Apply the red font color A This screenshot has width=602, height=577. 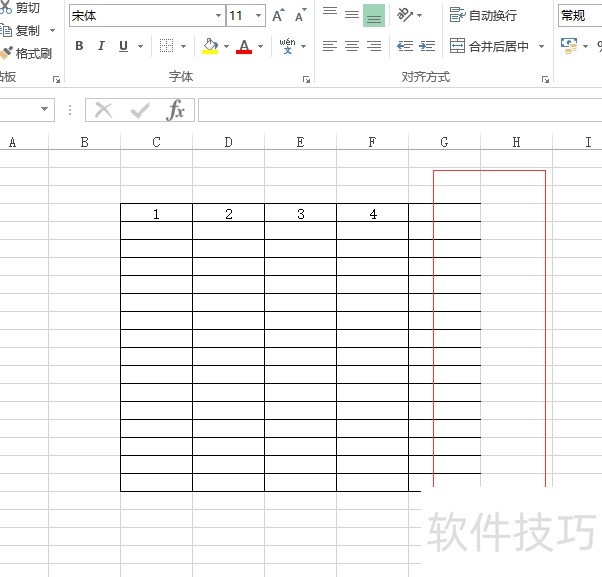244,46
